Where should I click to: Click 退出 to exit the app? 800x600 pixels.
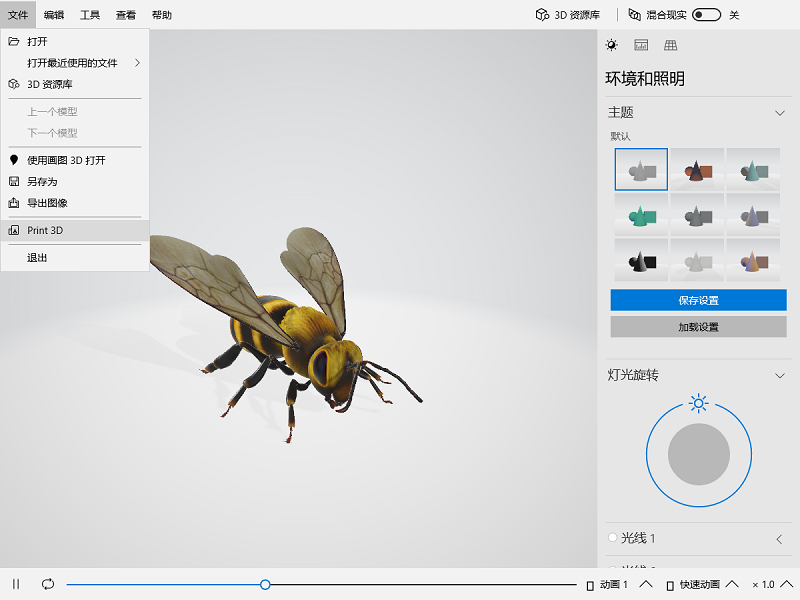pyautogui.click(x=75, y=258)
